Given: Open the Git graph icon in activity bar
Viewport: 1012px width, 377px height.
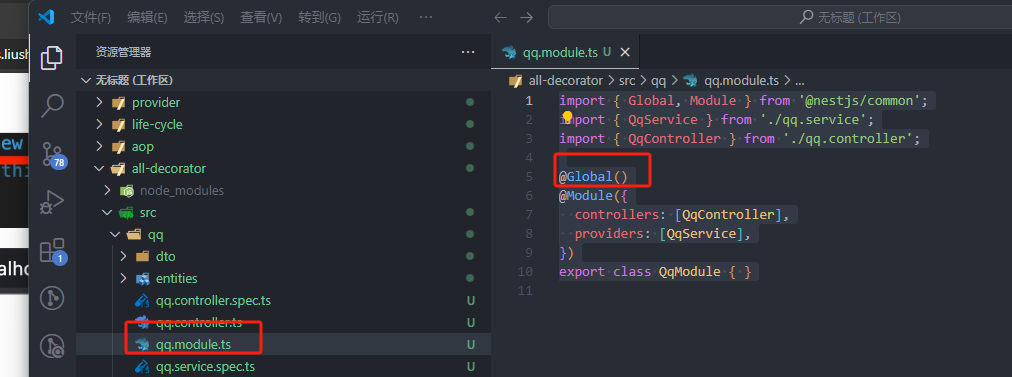Looking at the screenshot, I should point(52,298).
